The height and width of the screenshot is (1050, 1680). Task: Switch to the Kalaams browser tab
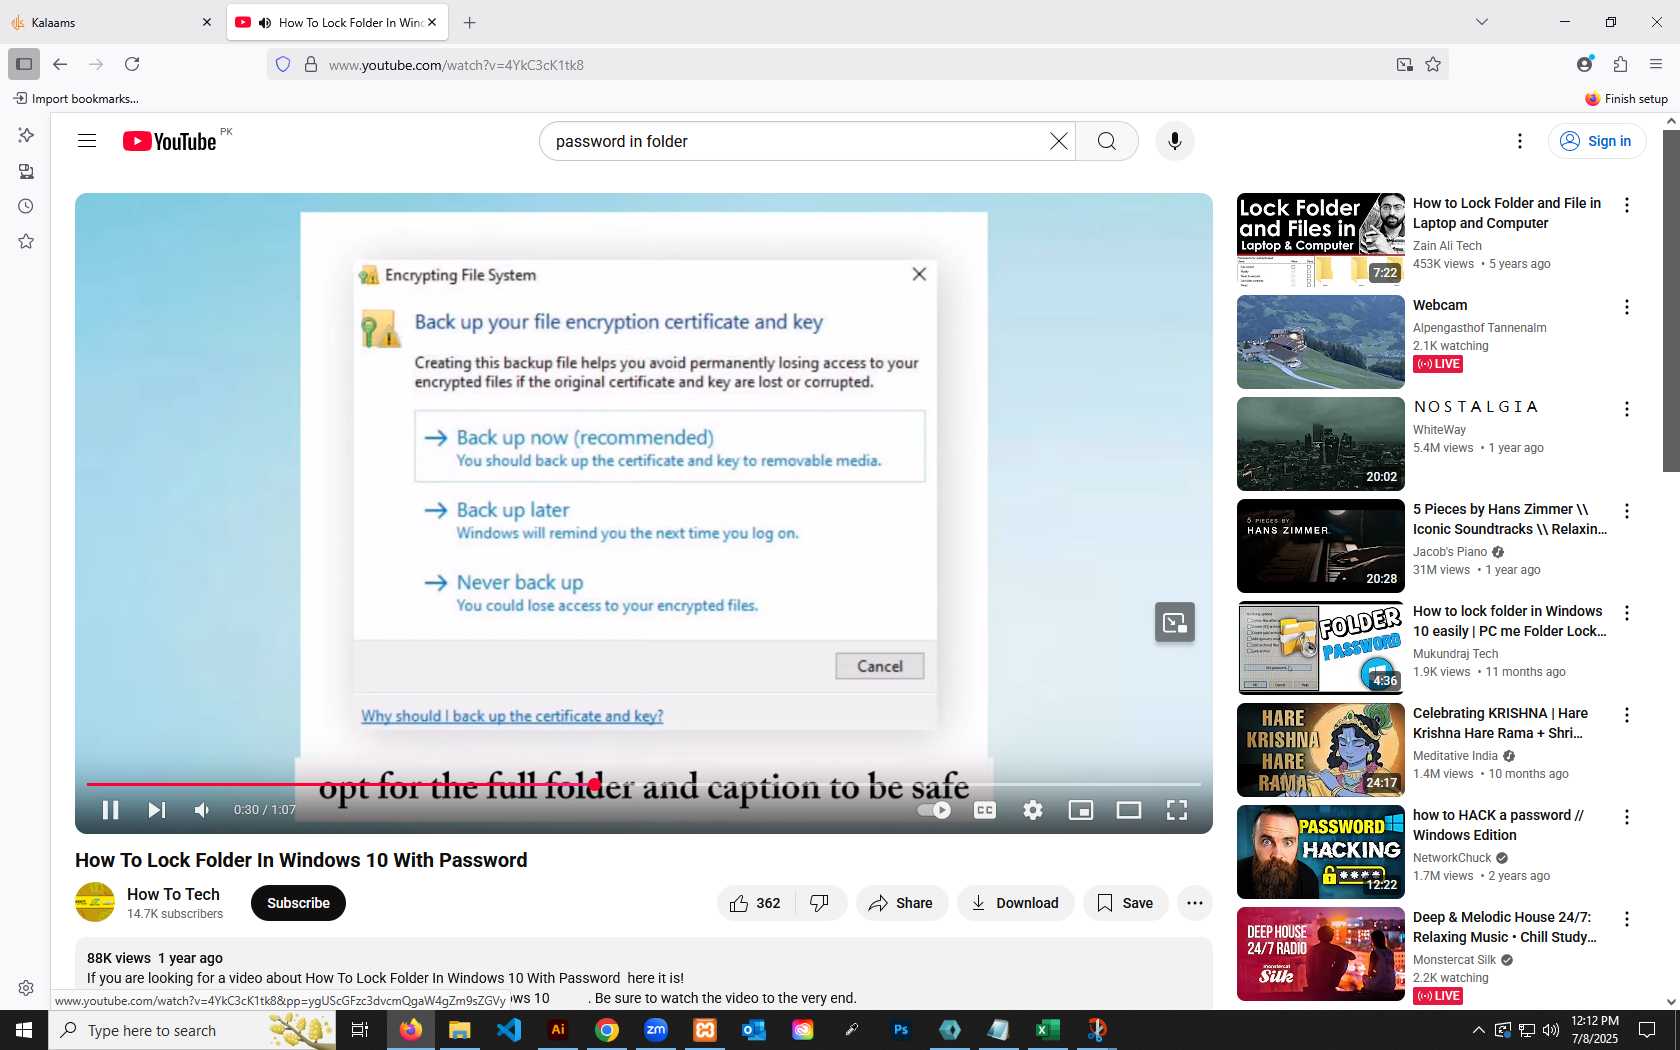pyautogui.click(x=112, y=22)
